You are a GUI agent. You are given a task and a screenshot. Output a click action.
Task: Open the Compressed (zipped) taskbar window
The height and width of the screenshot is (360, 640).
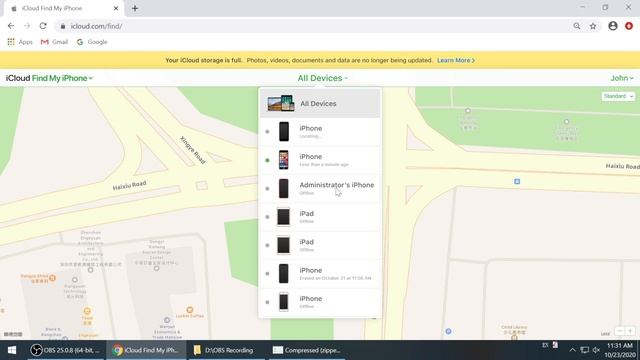coord(307,350)
